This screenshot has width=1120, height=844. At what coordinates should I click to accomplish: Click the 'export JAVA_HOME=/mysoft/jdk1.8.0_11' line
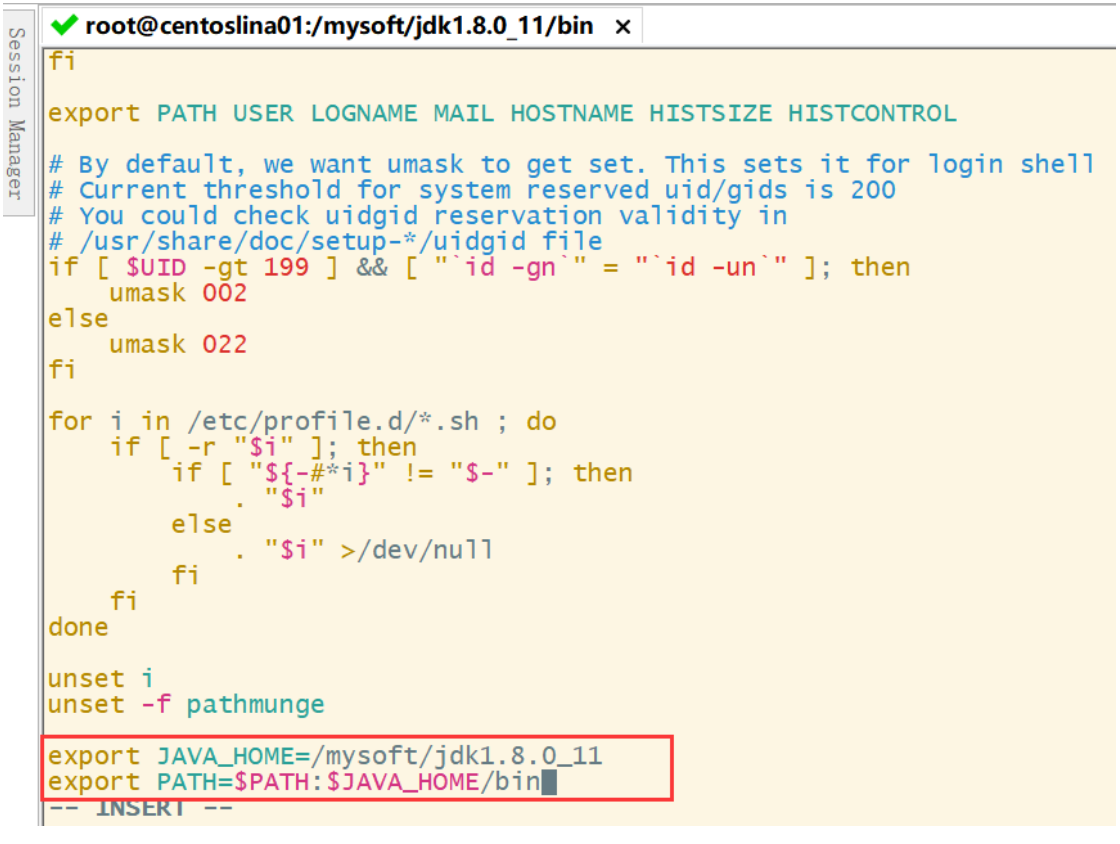pyautogui.click(x=325, y=756)
